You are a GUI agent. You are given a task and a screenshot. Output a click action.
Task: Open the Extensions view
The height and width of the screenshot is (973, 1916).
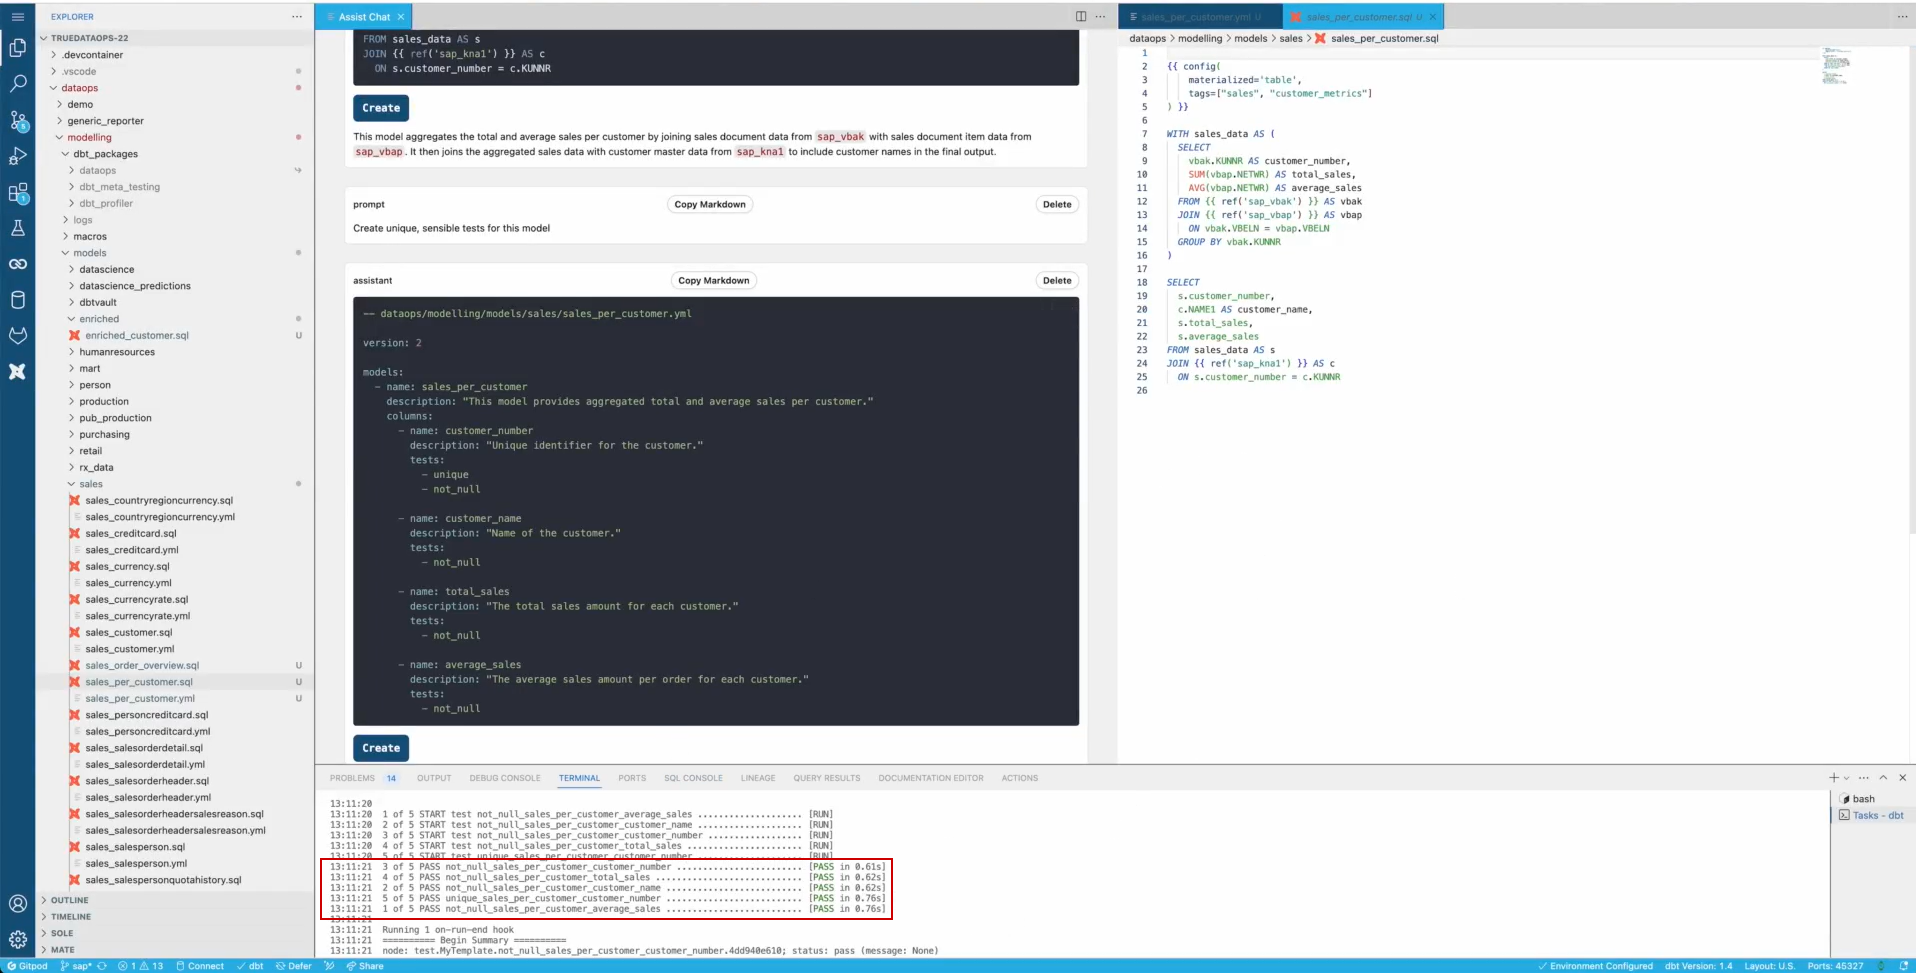(18, 194)
